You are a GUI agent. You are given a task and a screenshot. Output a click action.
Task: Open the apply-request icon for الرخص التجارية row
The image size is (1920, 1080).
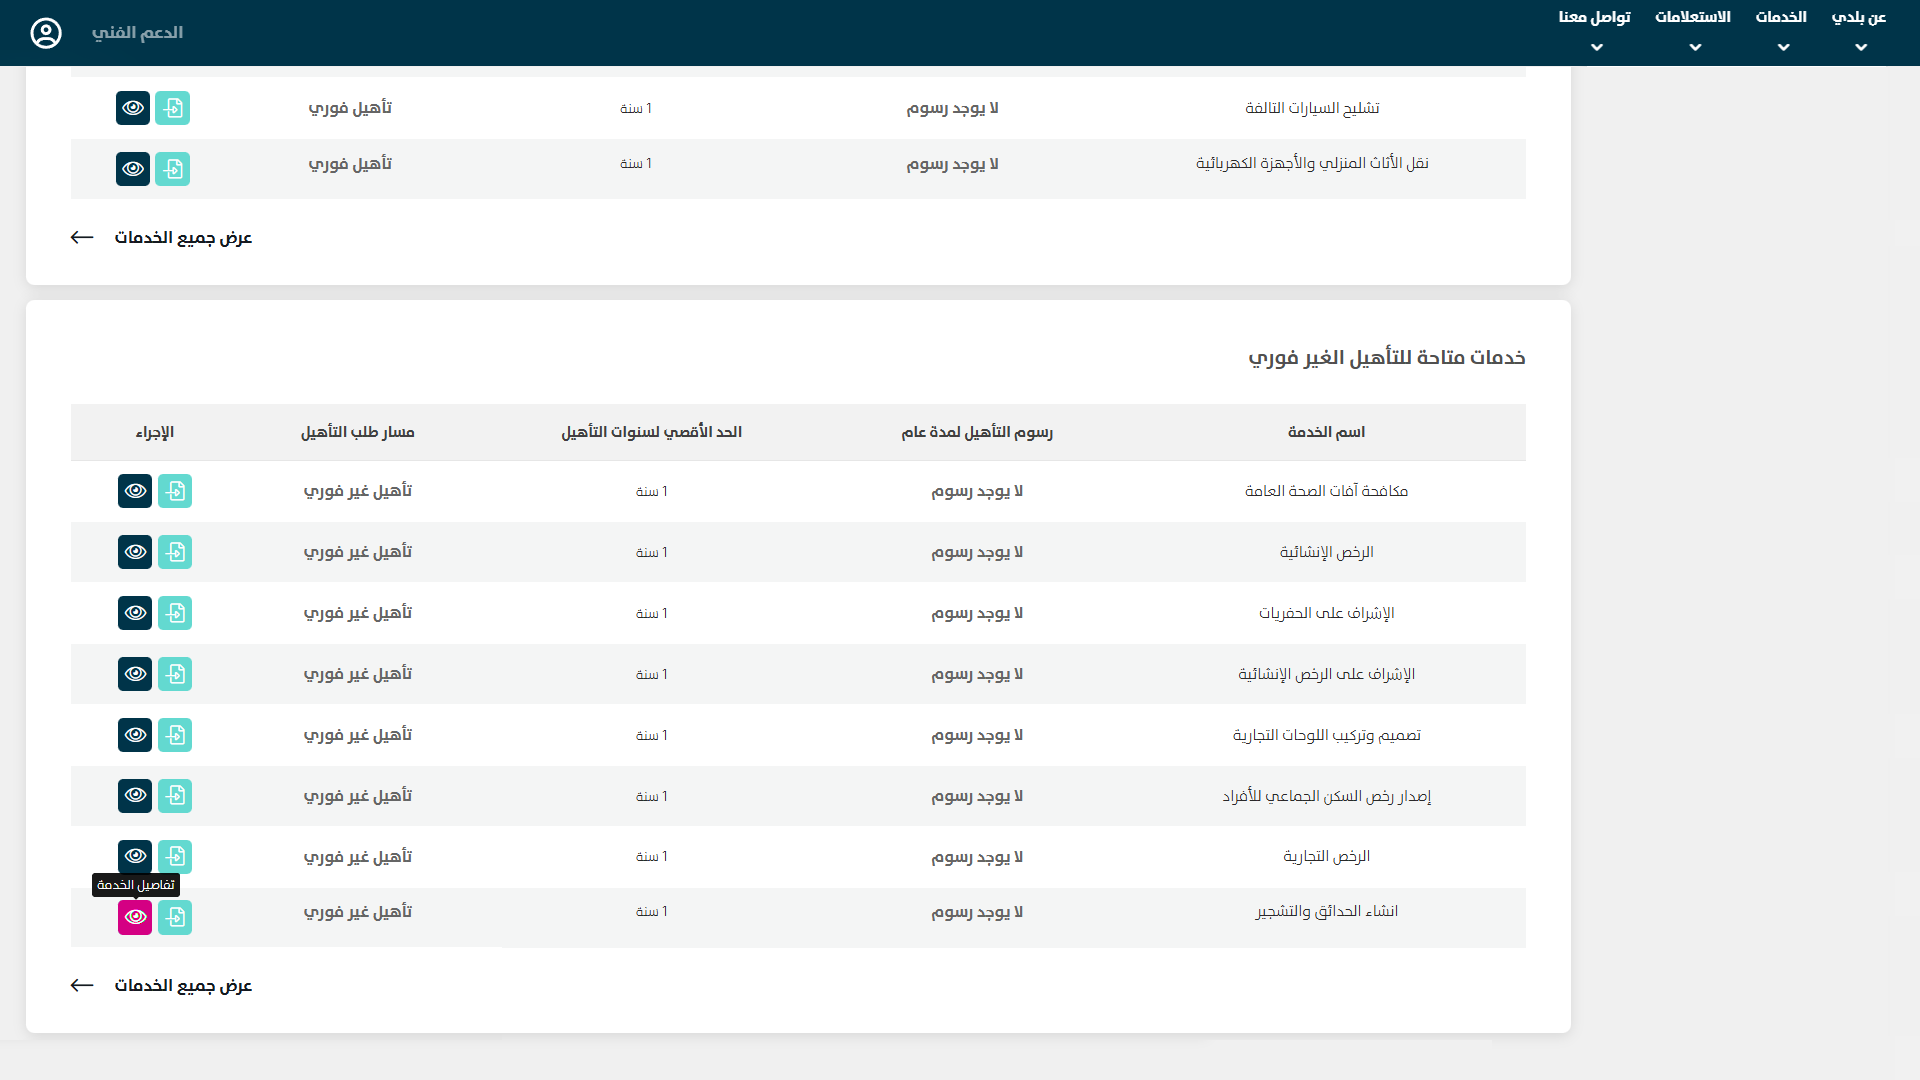(x=175, y=857)
